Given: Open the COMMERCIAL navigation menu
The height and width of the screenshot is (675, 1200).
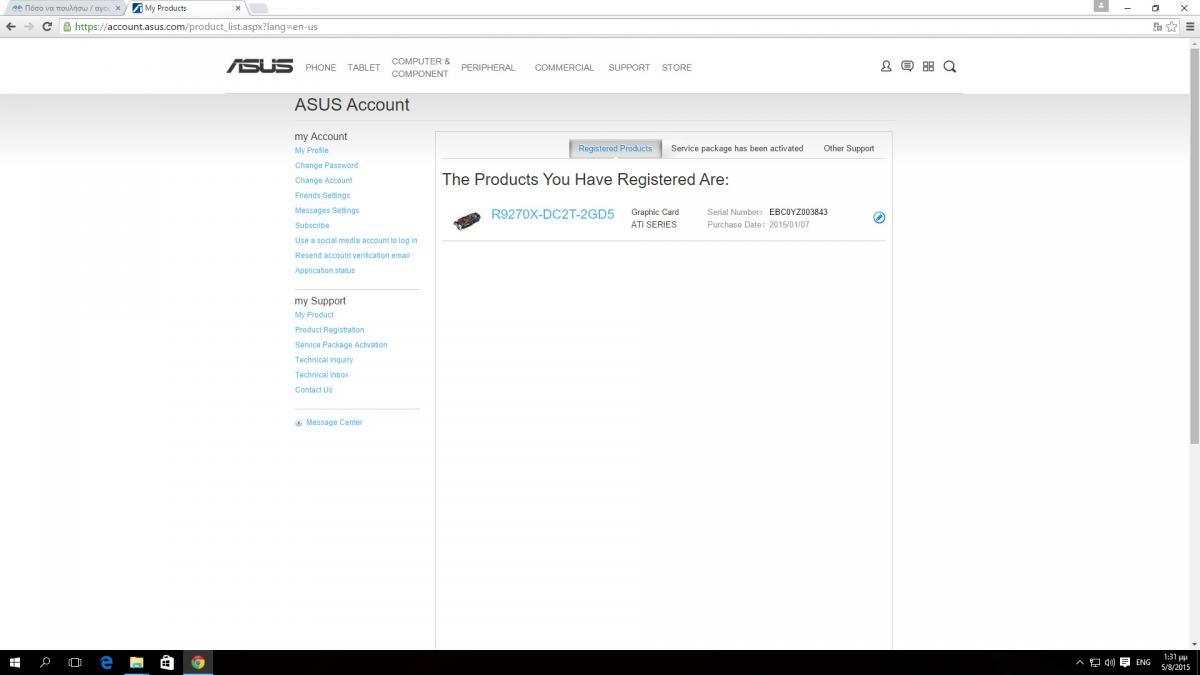Looking at the screenshot, I should coord(564,68).
